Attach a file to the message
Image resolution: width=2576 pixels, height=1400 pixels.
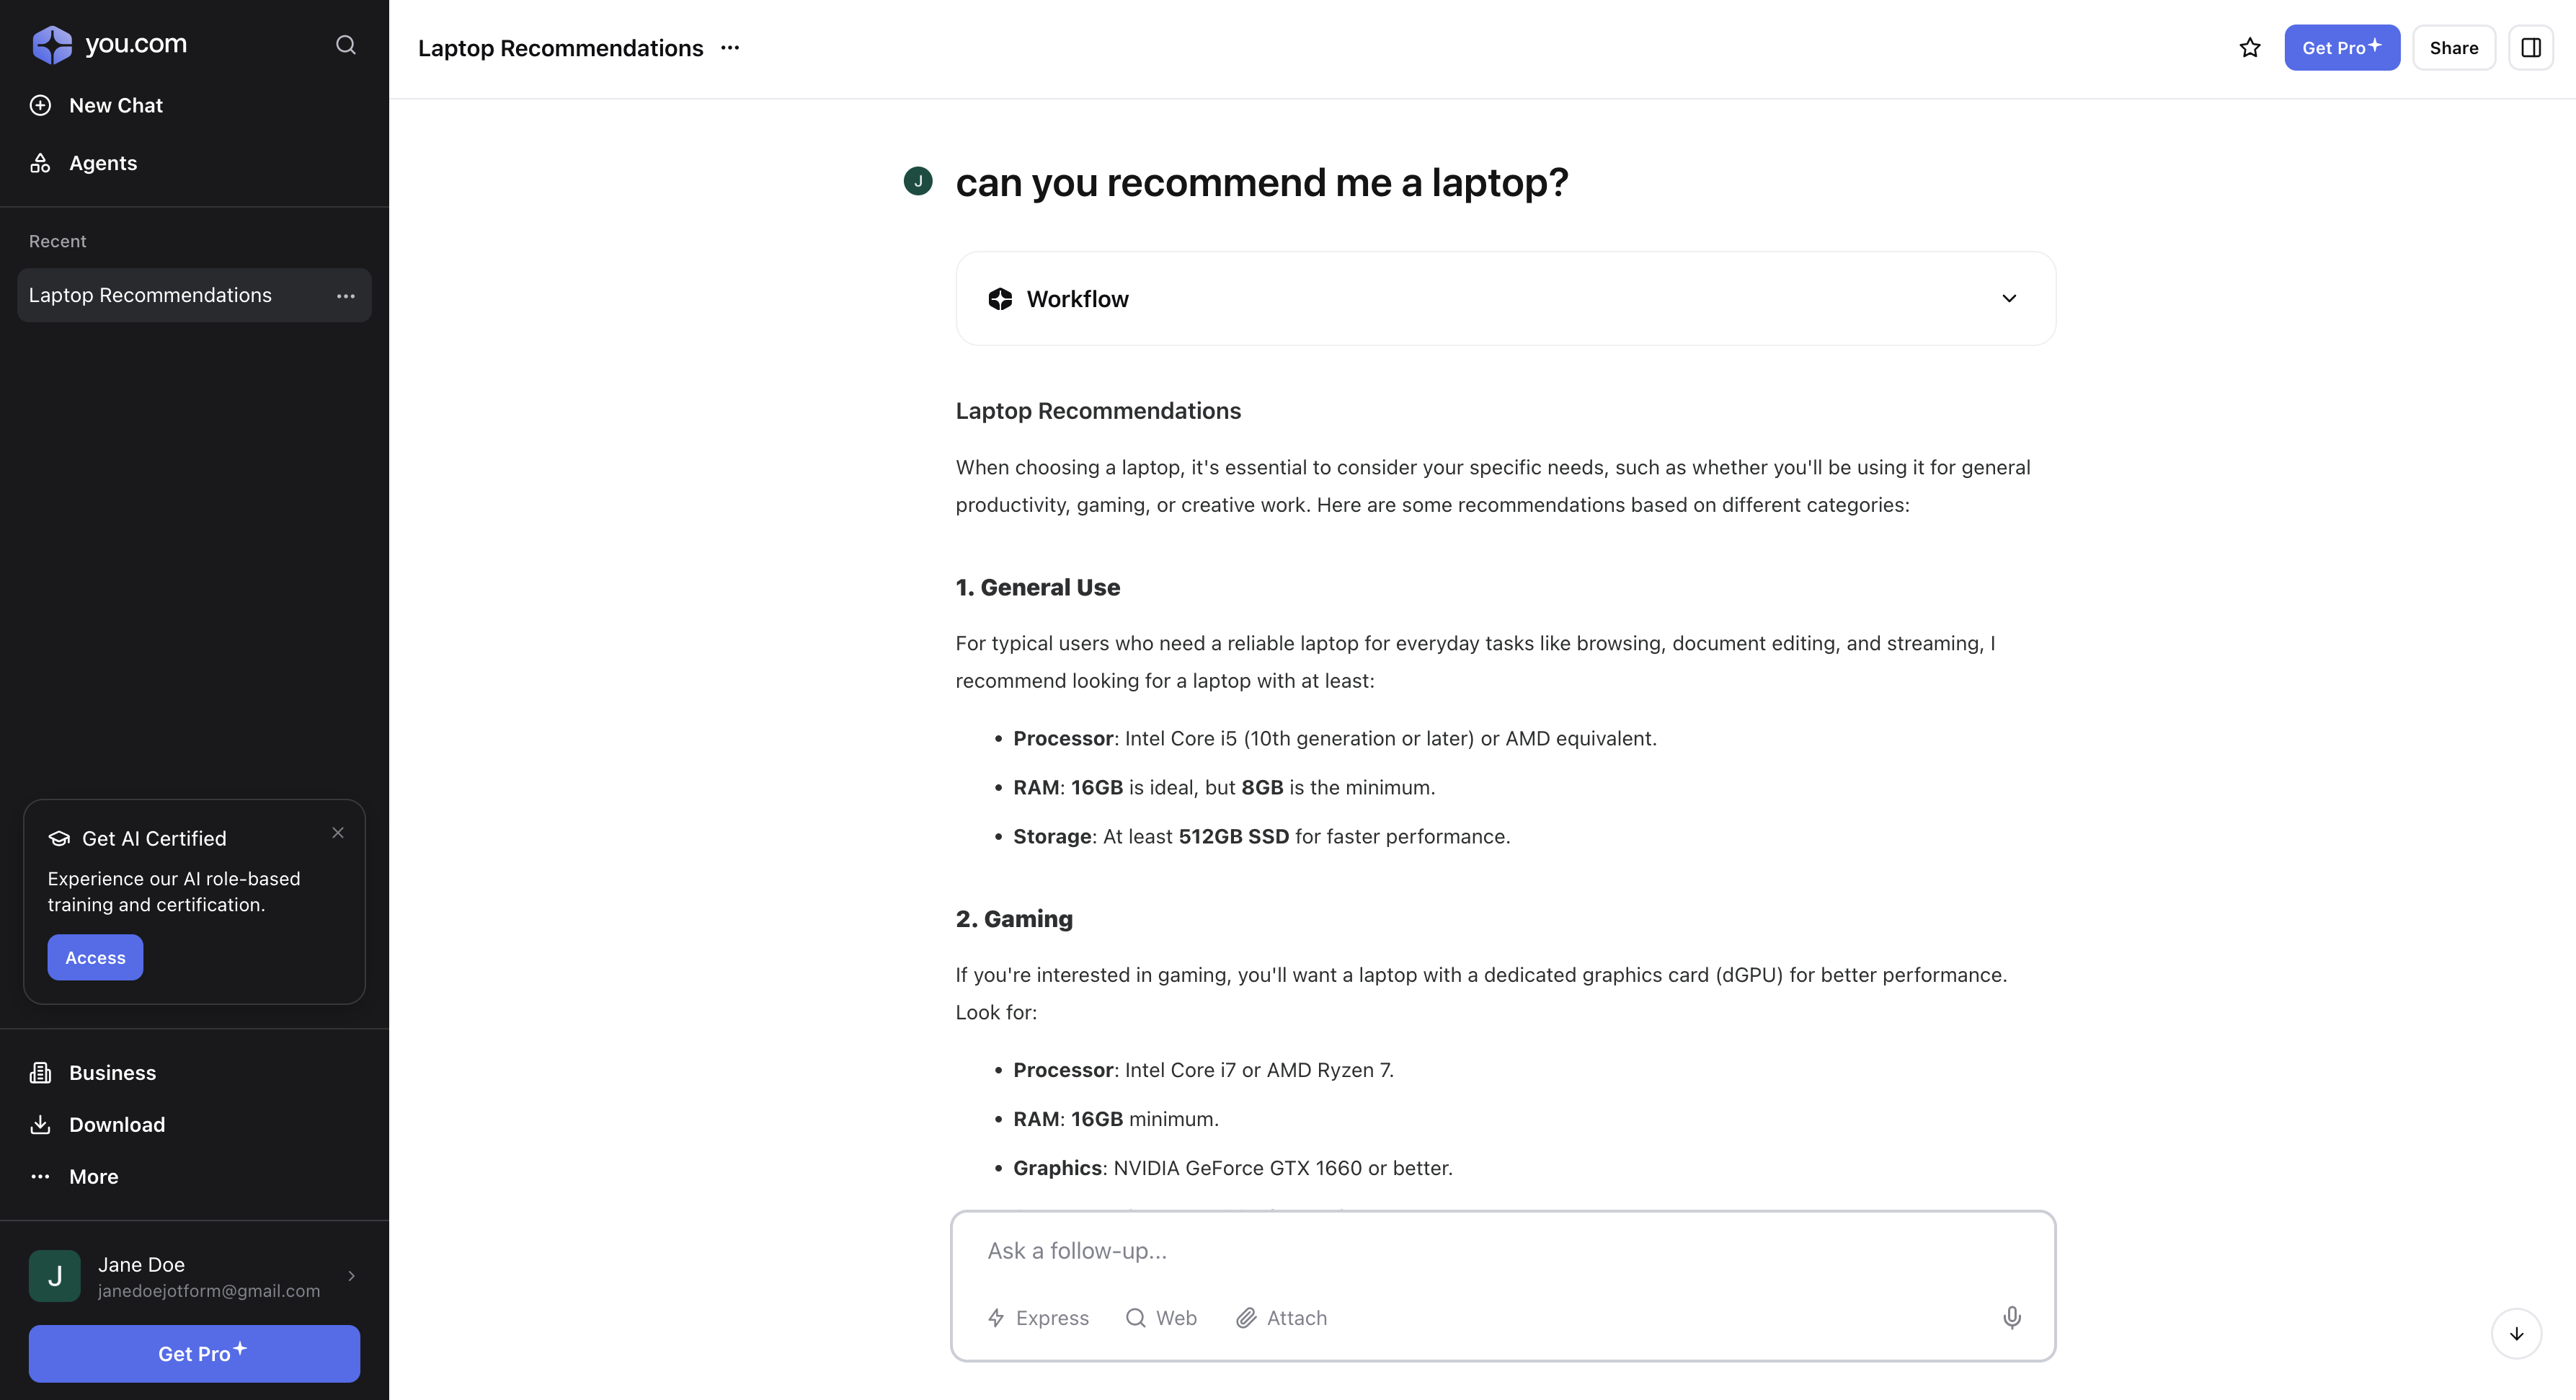pyautogui.click(x=1281, y=1318)
